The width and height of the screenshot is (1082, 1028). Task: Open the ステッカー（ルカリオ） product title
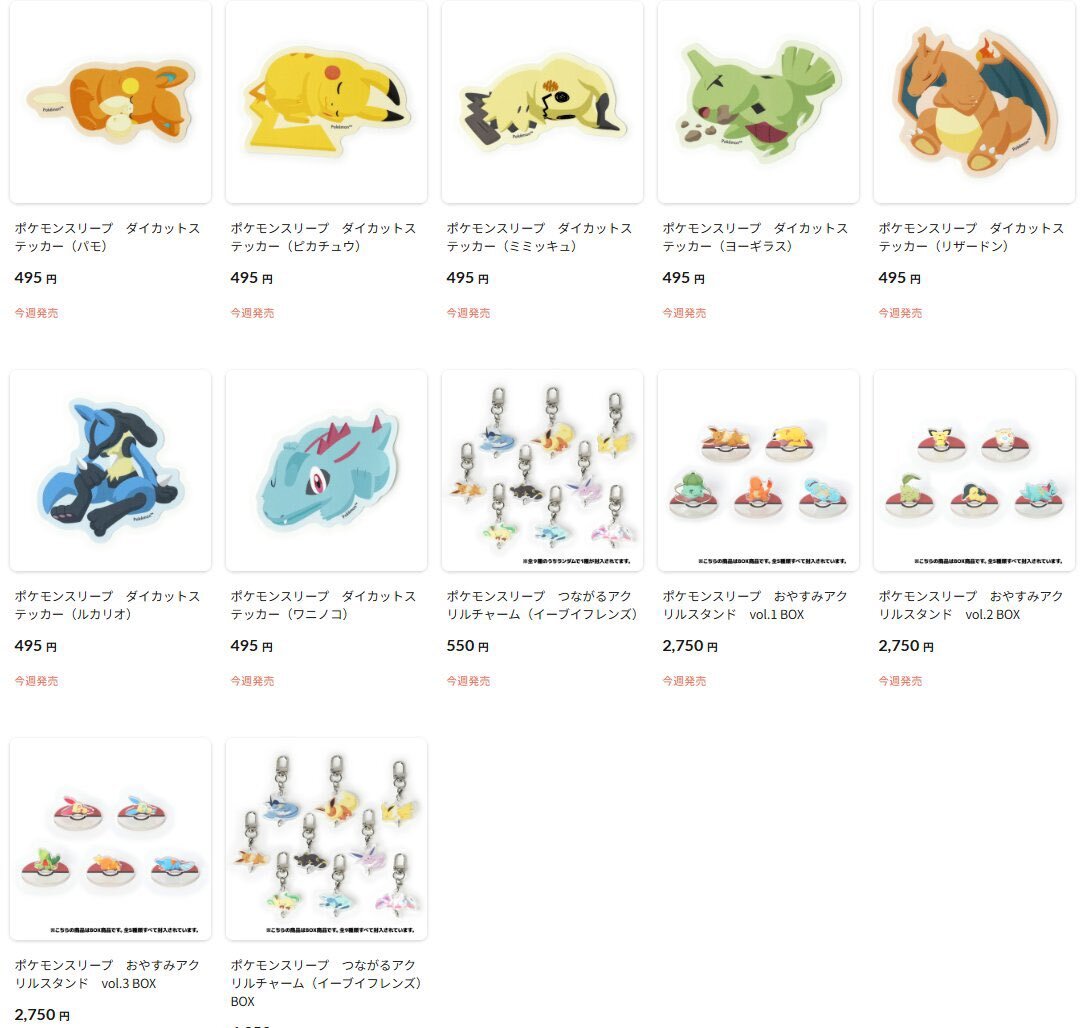coord(107,605)
